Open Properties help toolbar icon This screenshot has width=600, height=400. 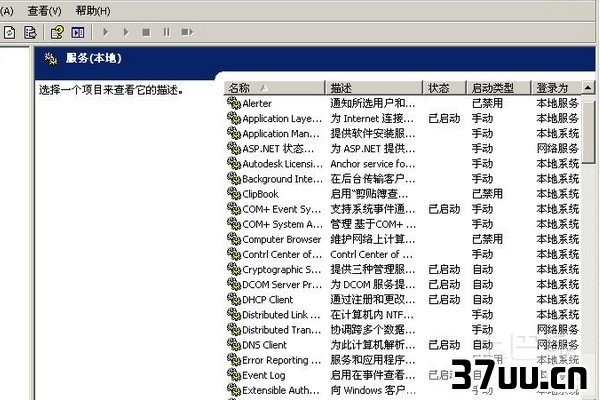(x=57, y=33)
